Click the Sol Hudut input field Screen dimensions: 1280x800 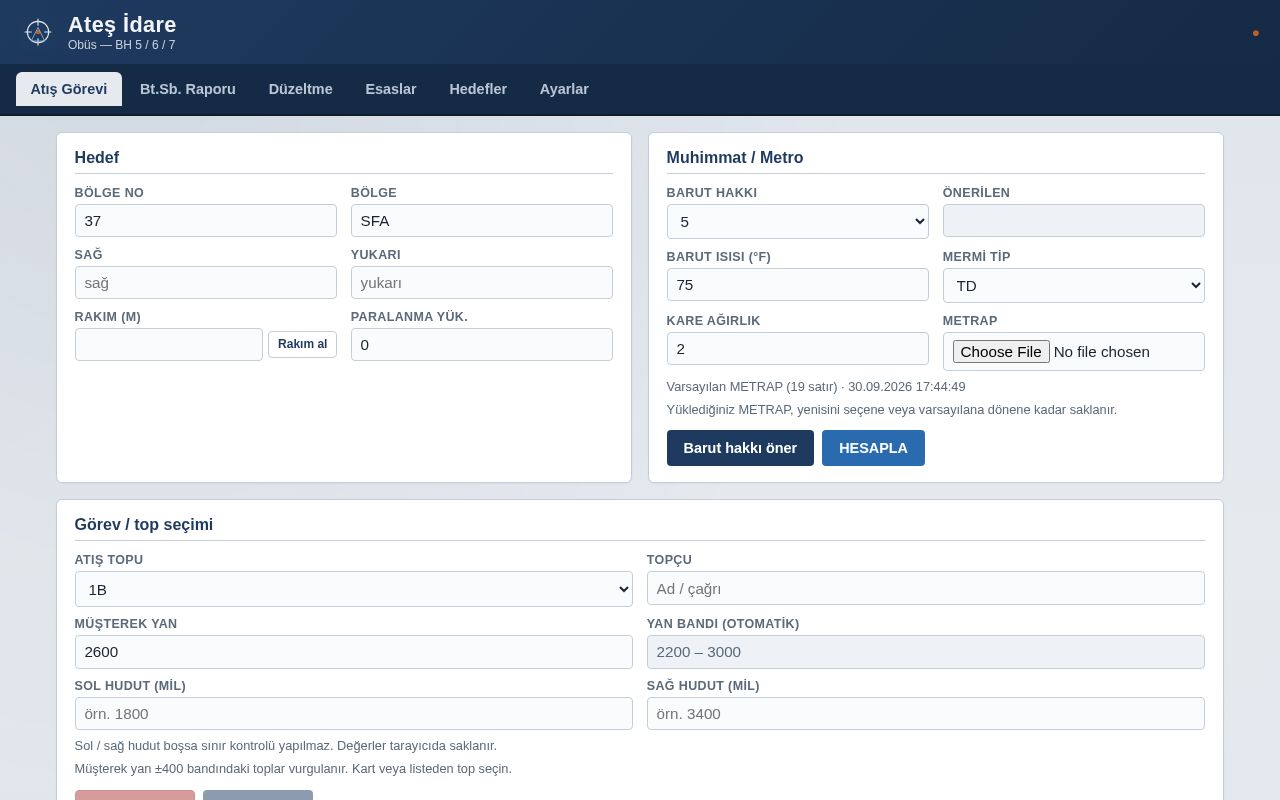click(x=353, y=714)
